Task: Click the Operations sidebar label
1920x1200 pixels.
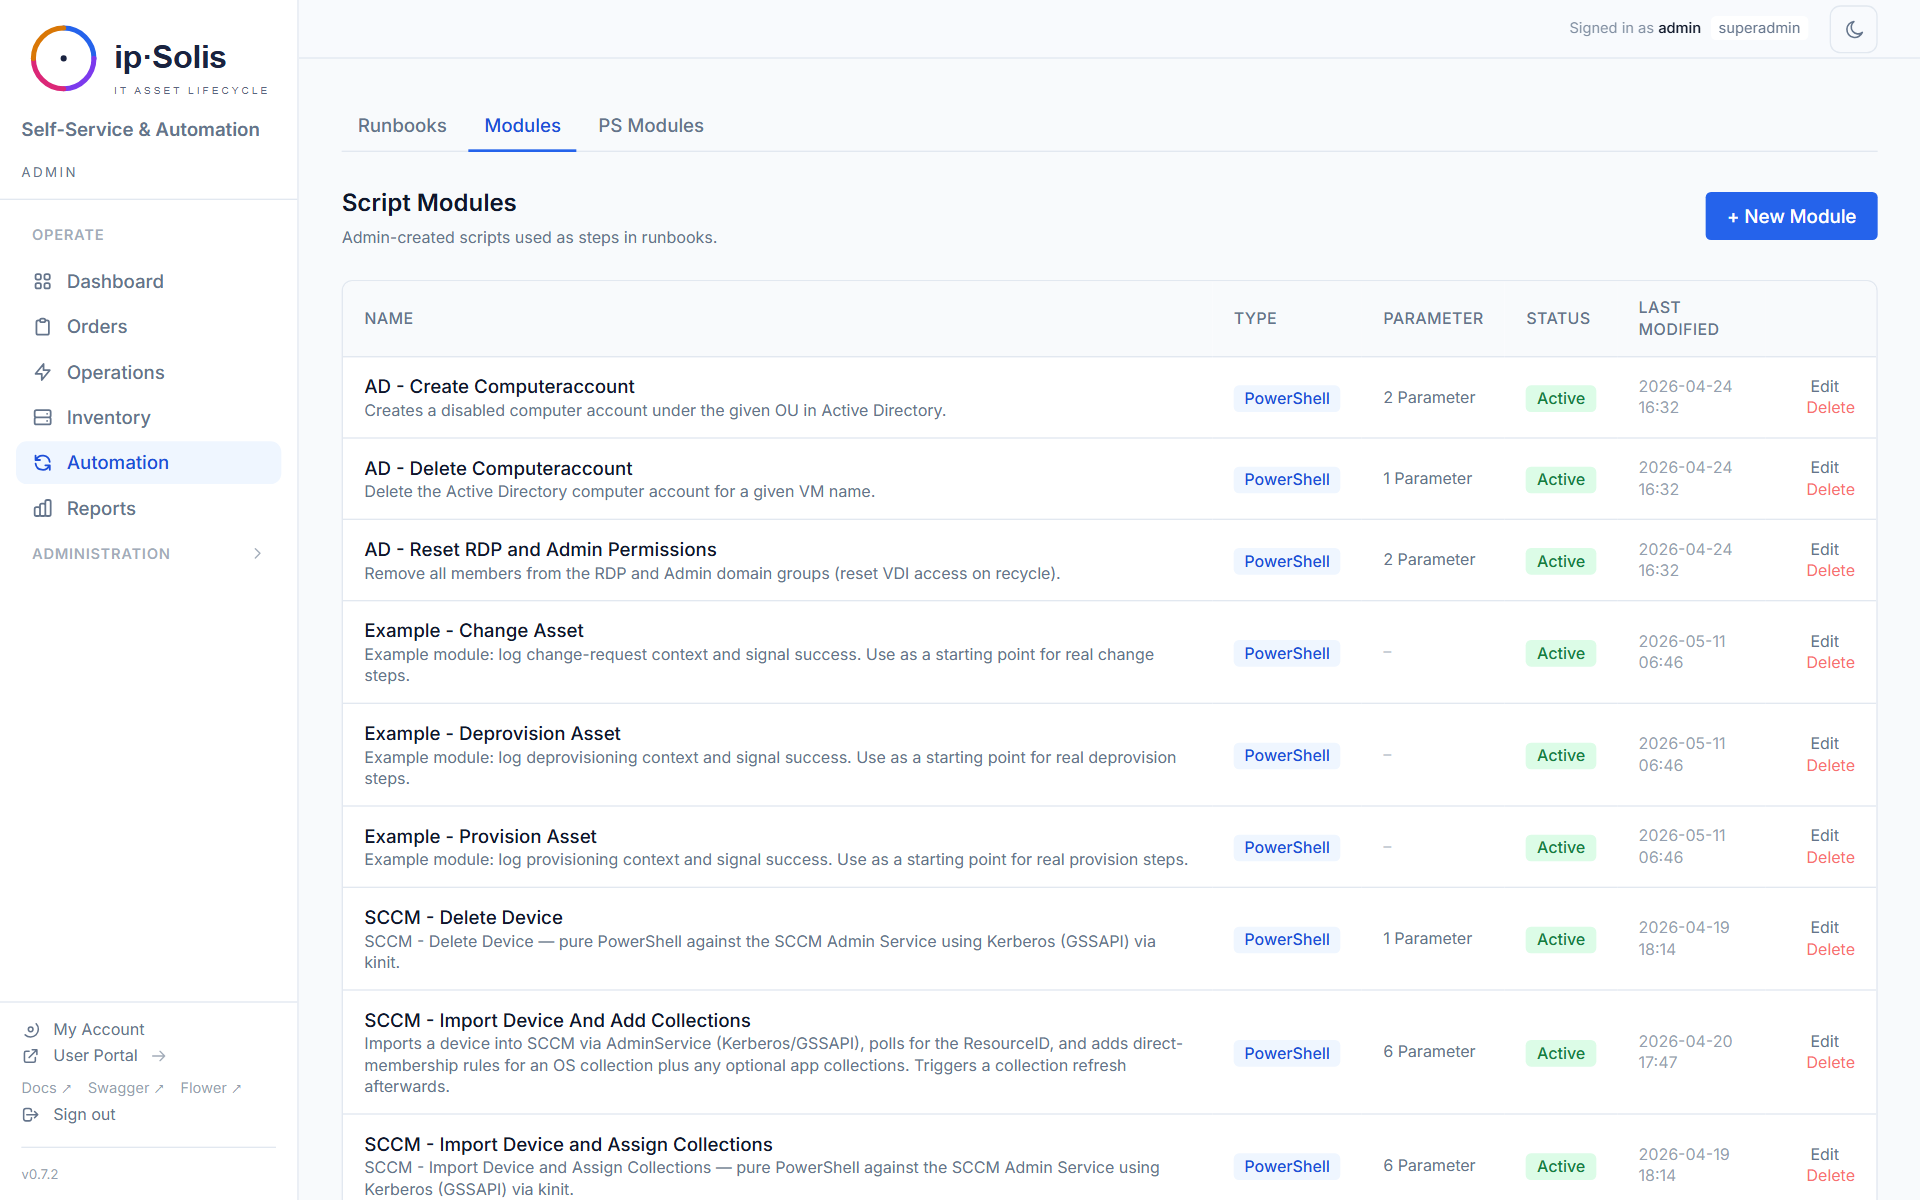Action: point(115,373)
